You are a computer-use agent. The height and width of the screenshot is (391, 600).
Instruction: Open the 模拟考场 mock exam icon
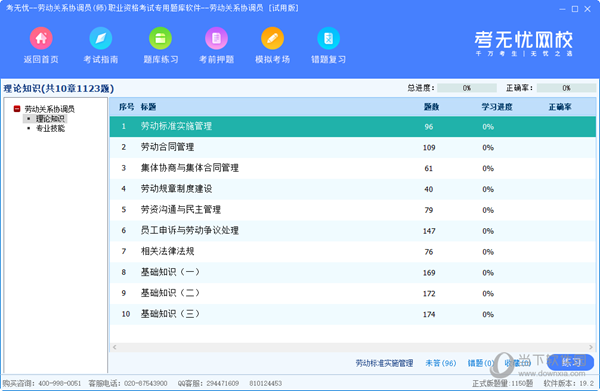point(272,39)
